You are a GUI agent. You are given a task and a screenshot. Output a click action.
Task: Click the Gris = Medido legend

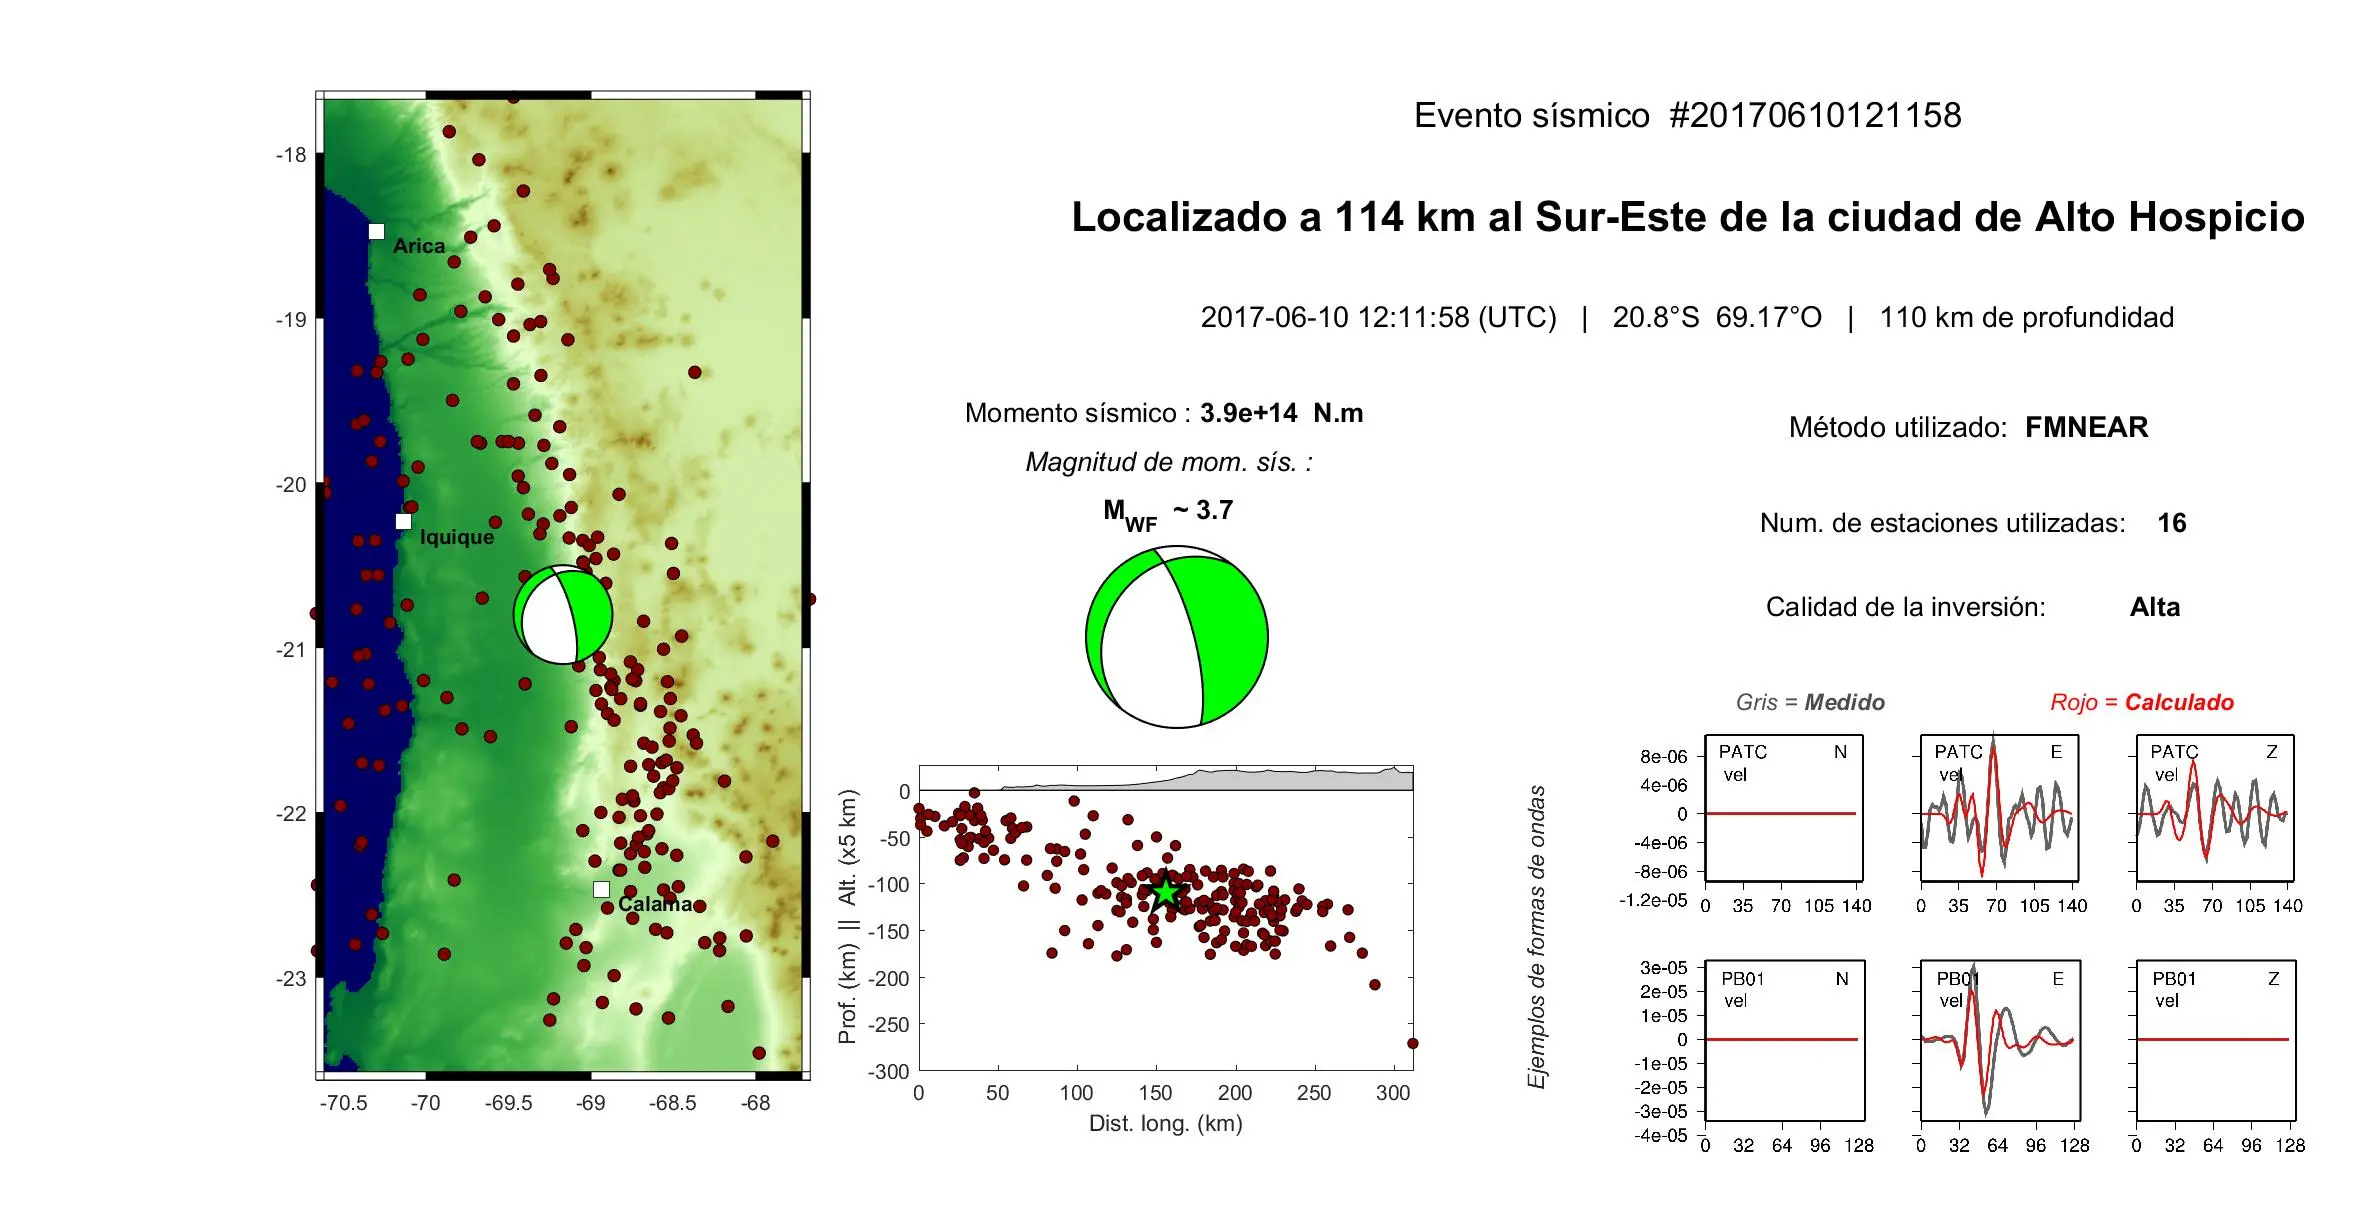tap(1810, 702)
